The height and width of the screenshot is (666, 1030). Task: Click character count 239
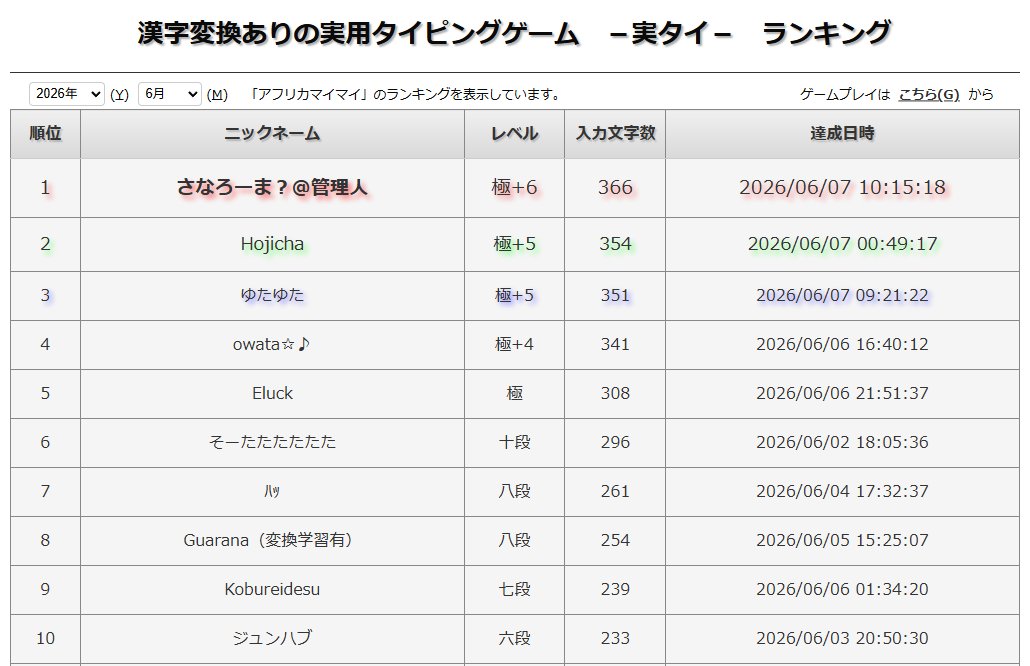pos(615,589)
